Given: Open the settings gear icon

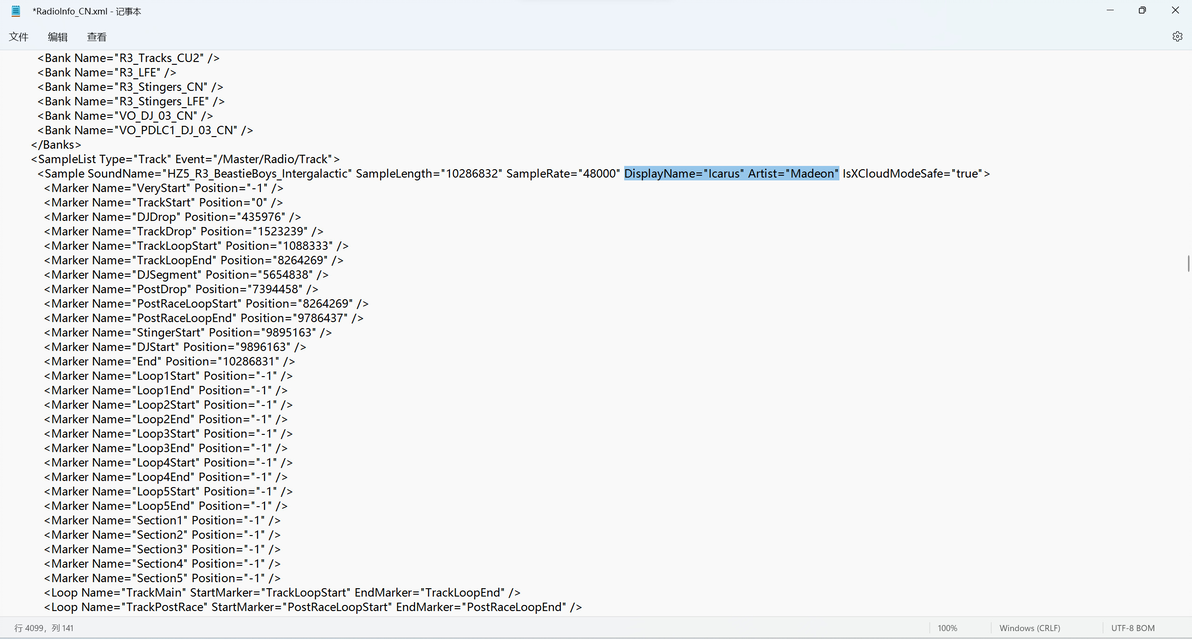Looking at the screenshot, I should coord(1177,36).
